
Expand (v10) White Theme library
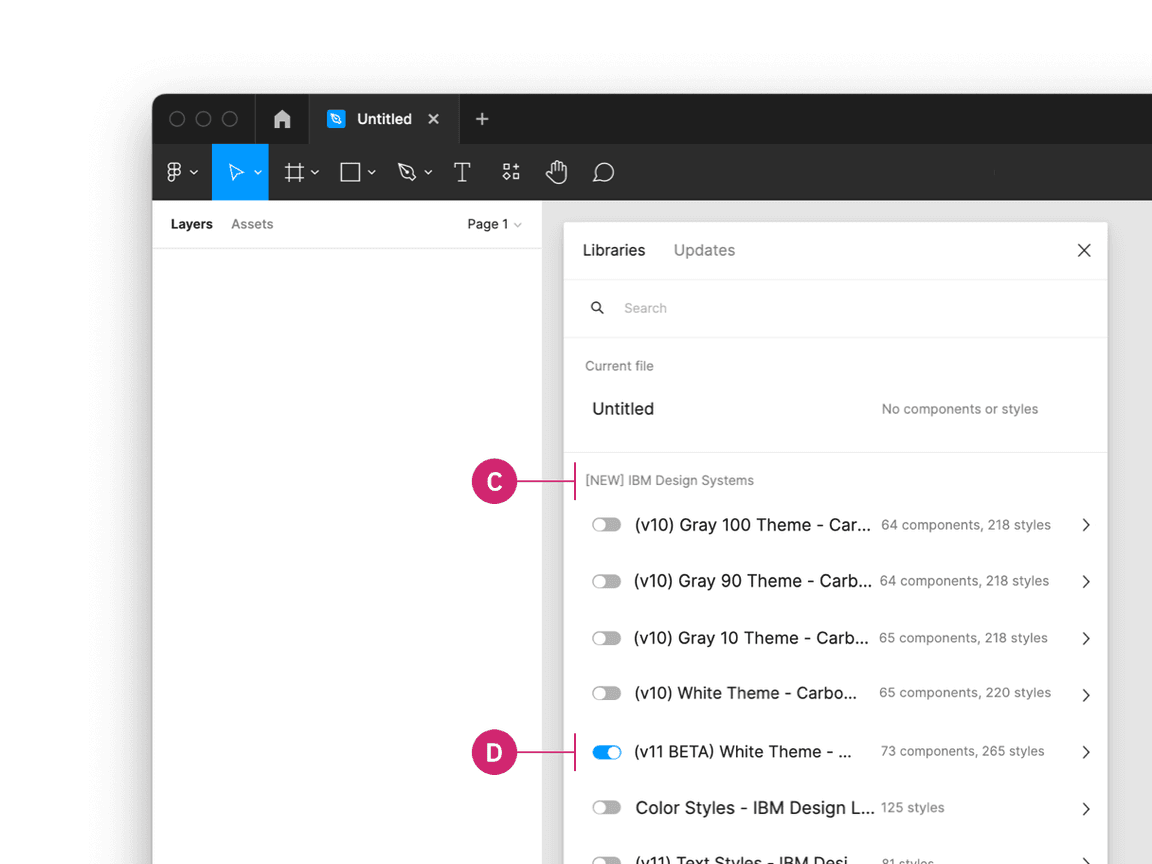1086,695
